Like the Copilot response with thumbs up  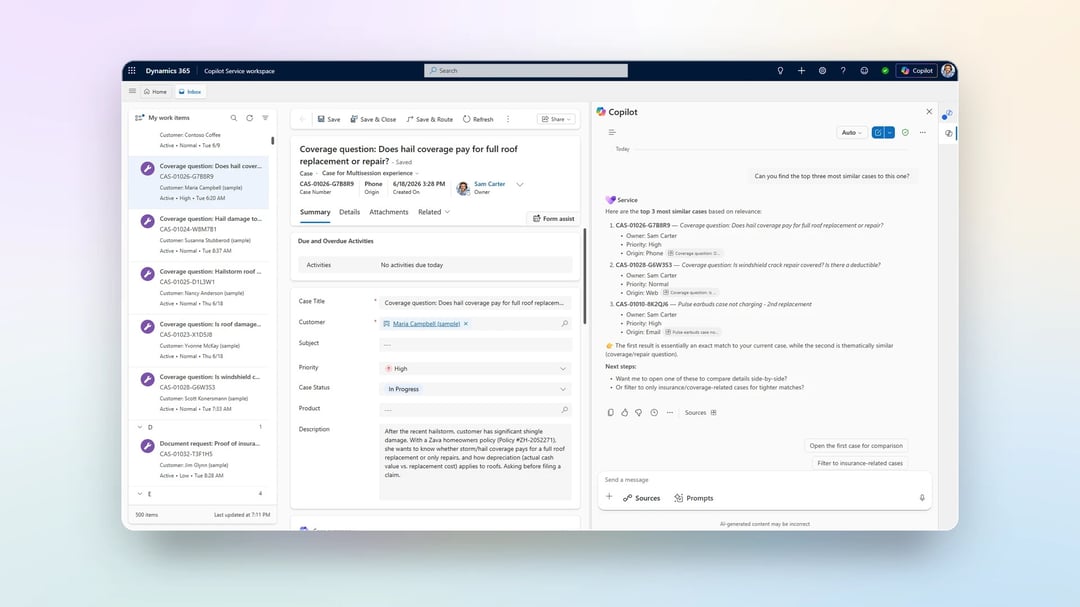click(625, 413)
